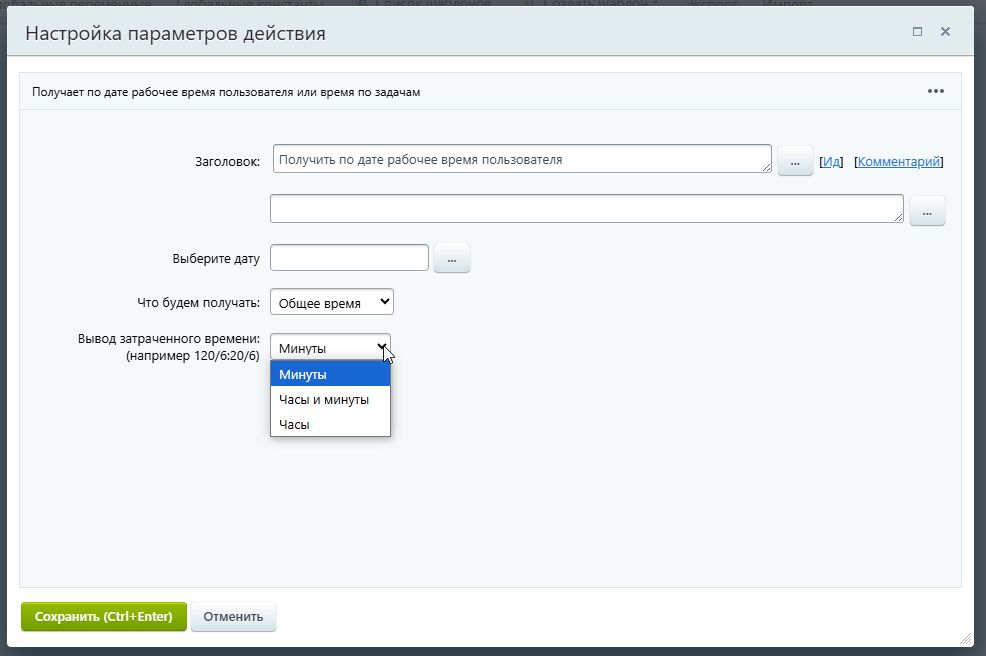
Task: Click the "..." icon beside the Заголовок field
Action: pyautogui.click(x=794, y=160)
